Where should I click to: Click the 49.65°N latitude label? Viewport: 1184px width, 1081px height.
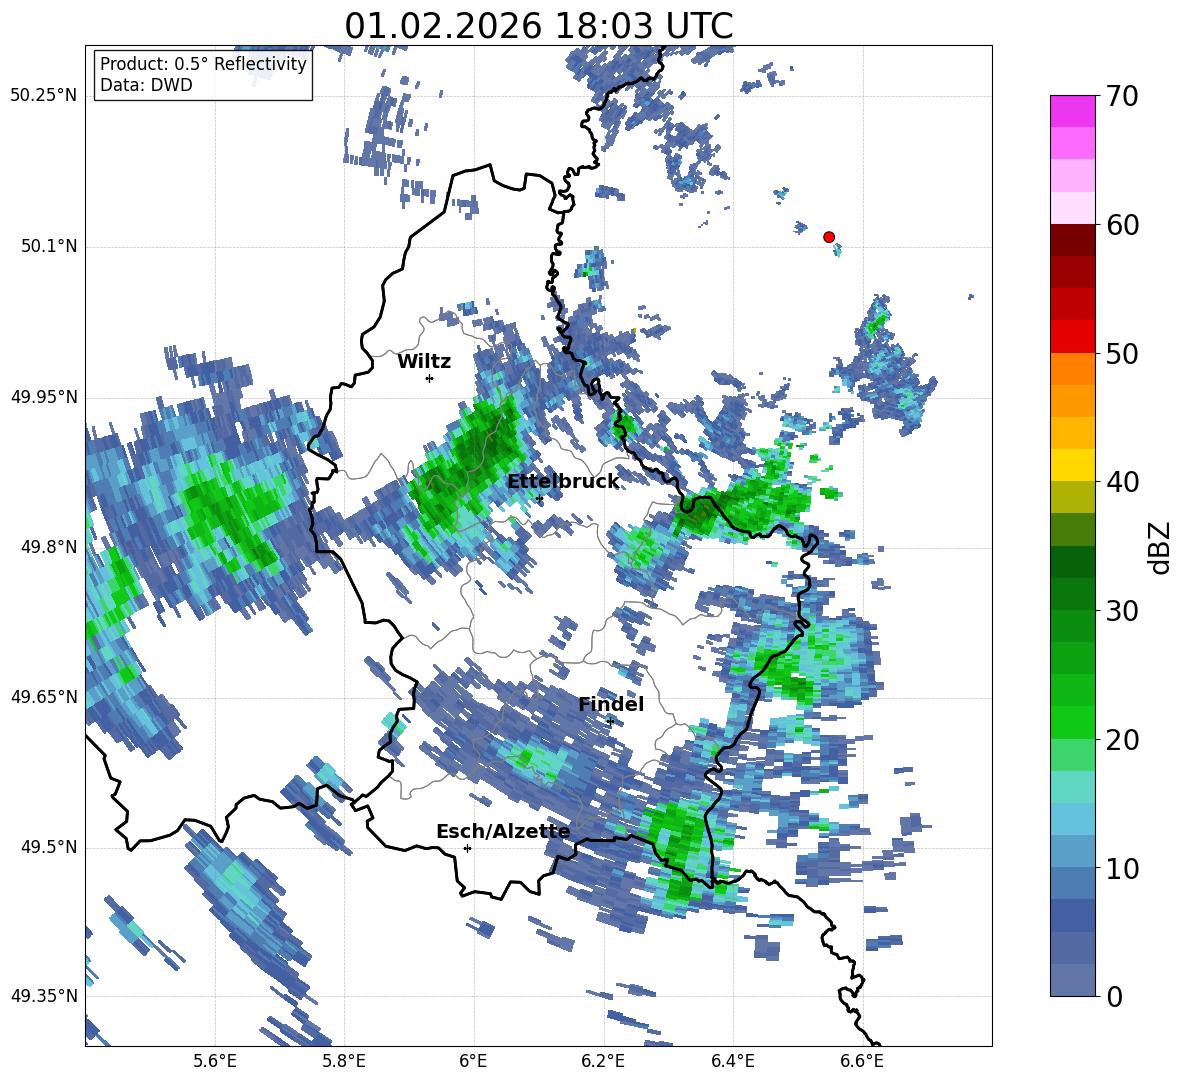(44, 697)
